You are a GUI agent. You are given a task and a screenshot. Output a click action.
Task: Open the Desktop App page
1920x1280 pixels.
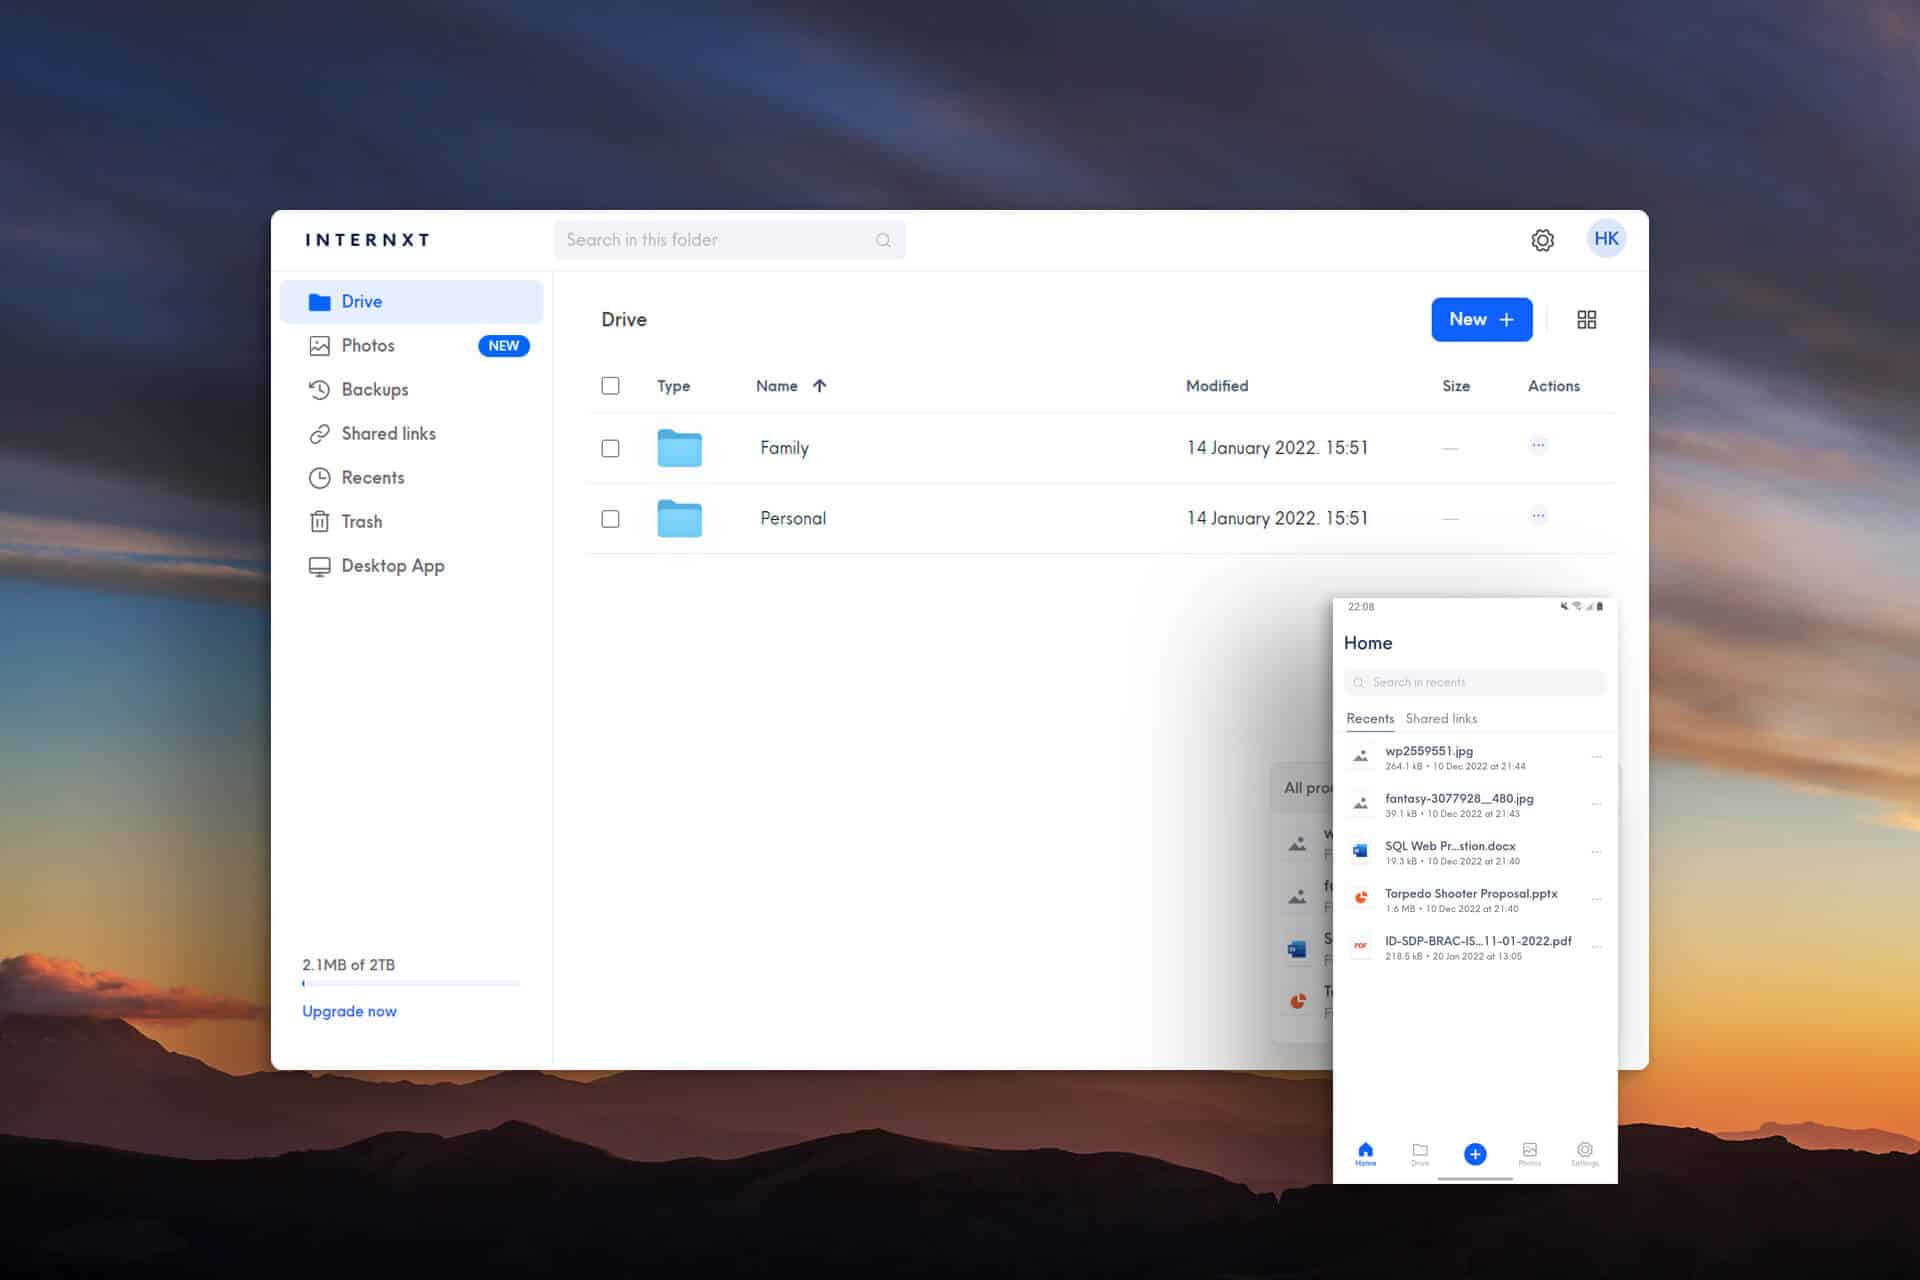pos(392,566)
